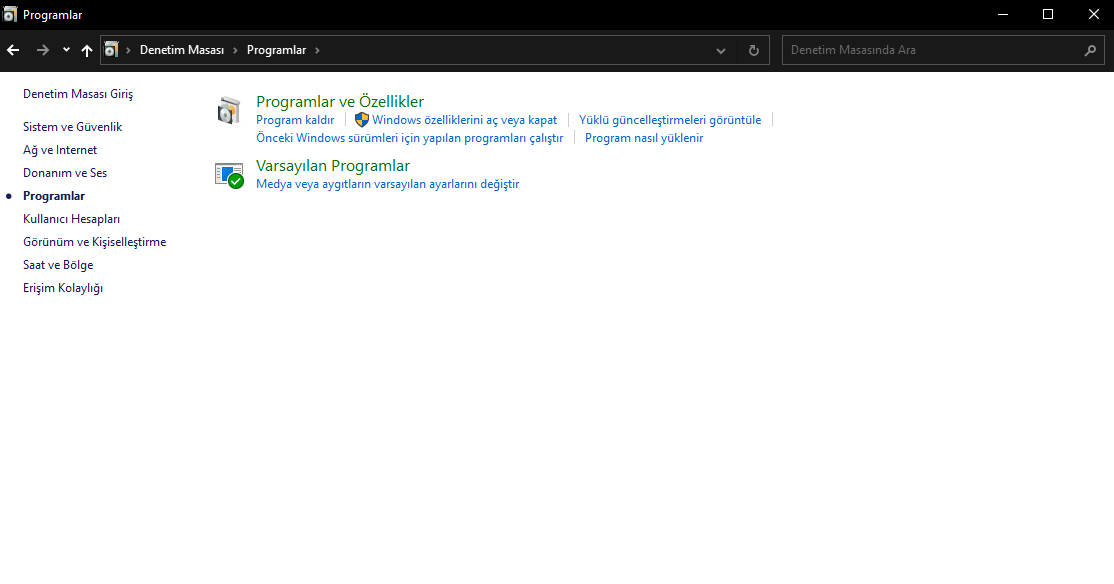Click the search magnifier icon

(1091, 50)
